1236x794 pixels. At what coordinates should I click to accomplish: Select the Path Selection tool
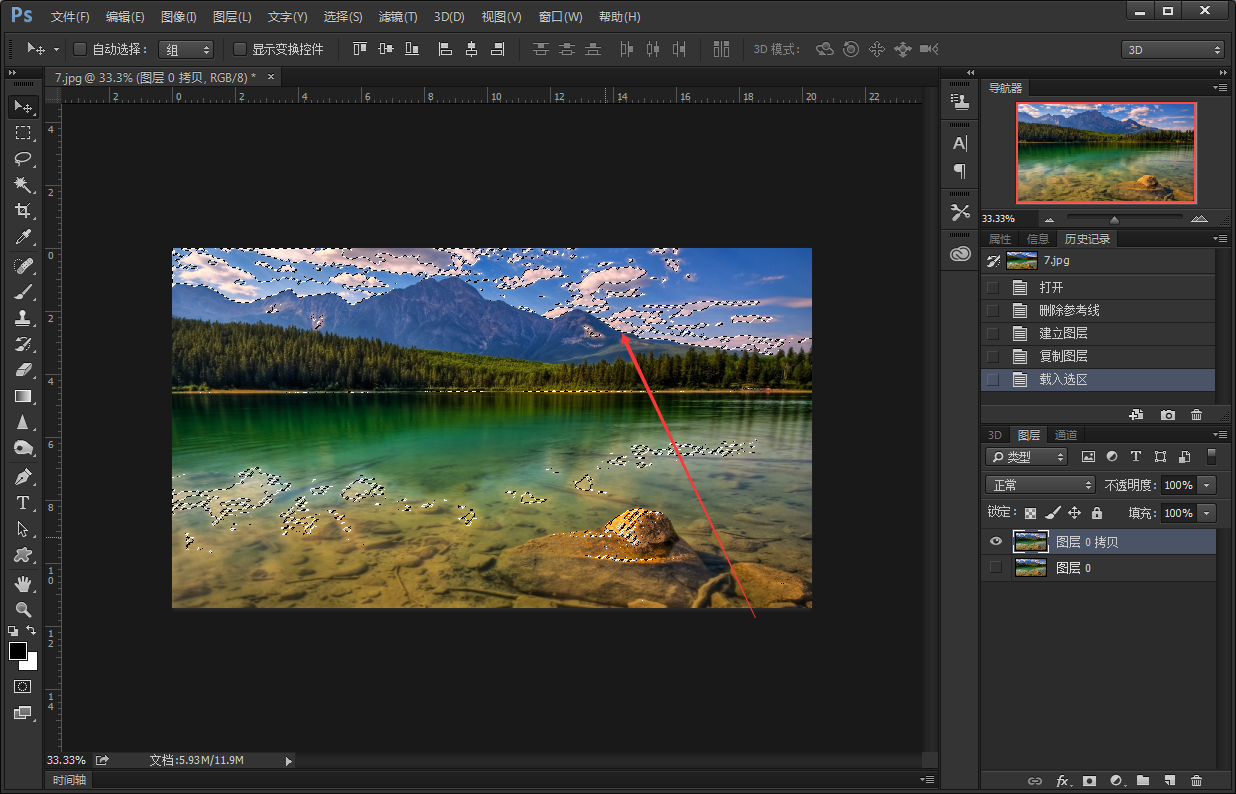point(22,529)
